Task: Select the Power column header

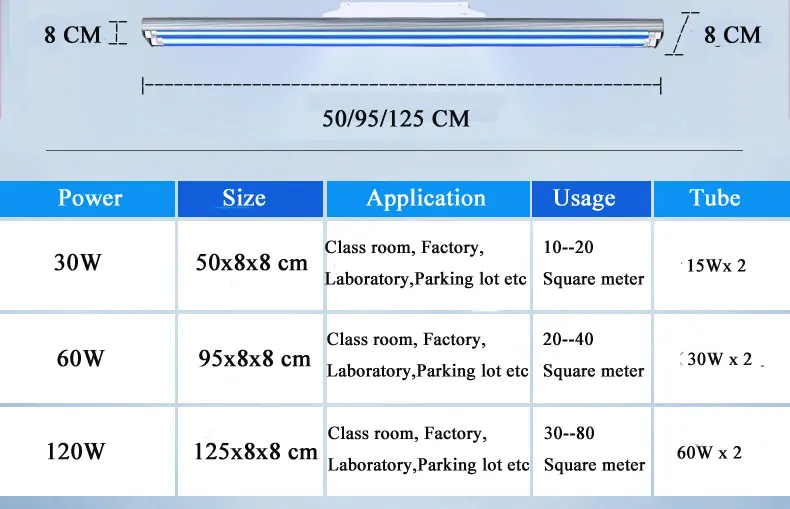Action: pyautogui.click(x=90, y=197)
